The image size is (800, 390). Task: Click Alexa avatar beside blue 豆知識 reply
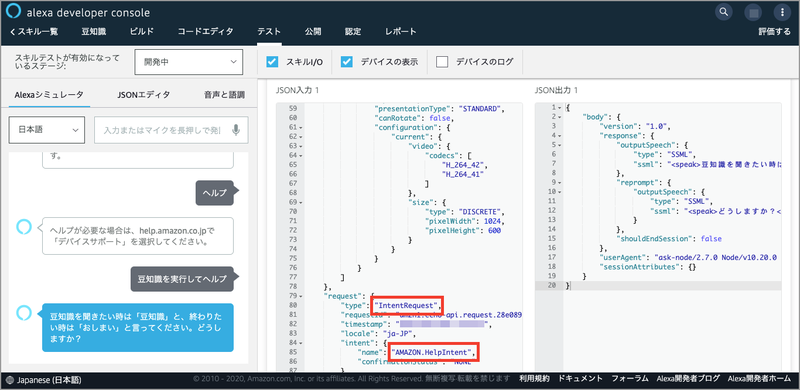pos(23,312)
